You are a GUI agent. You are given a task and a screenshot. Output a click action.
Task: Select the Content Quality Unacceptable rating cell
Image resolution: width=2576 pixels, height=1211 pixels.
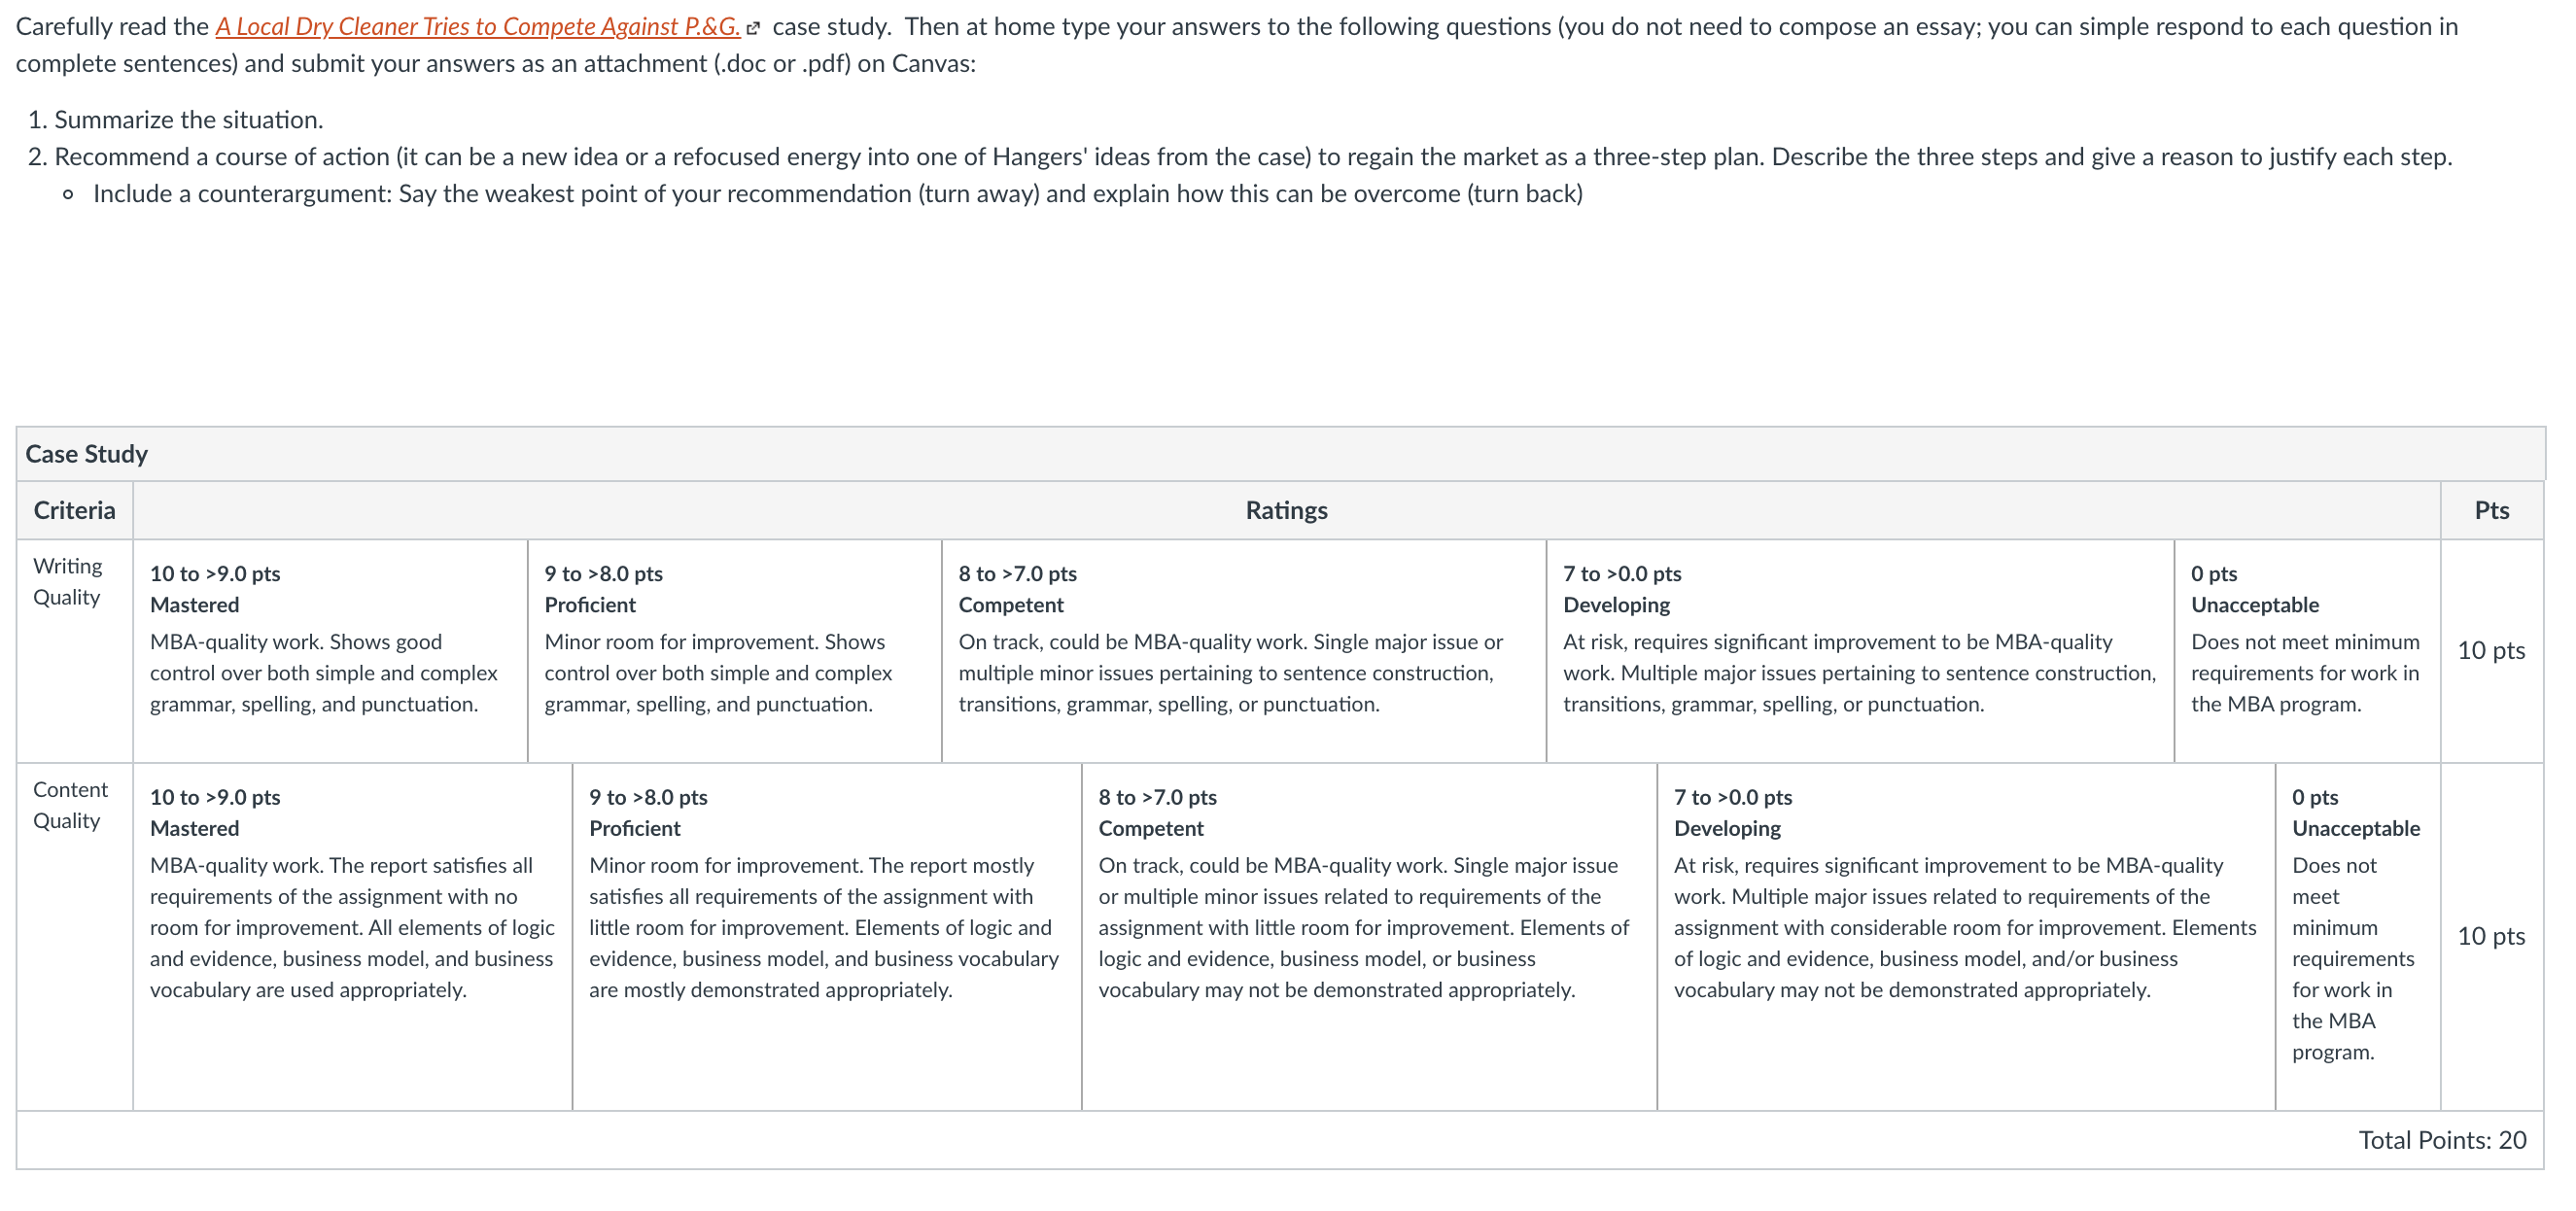point(2358,936)
